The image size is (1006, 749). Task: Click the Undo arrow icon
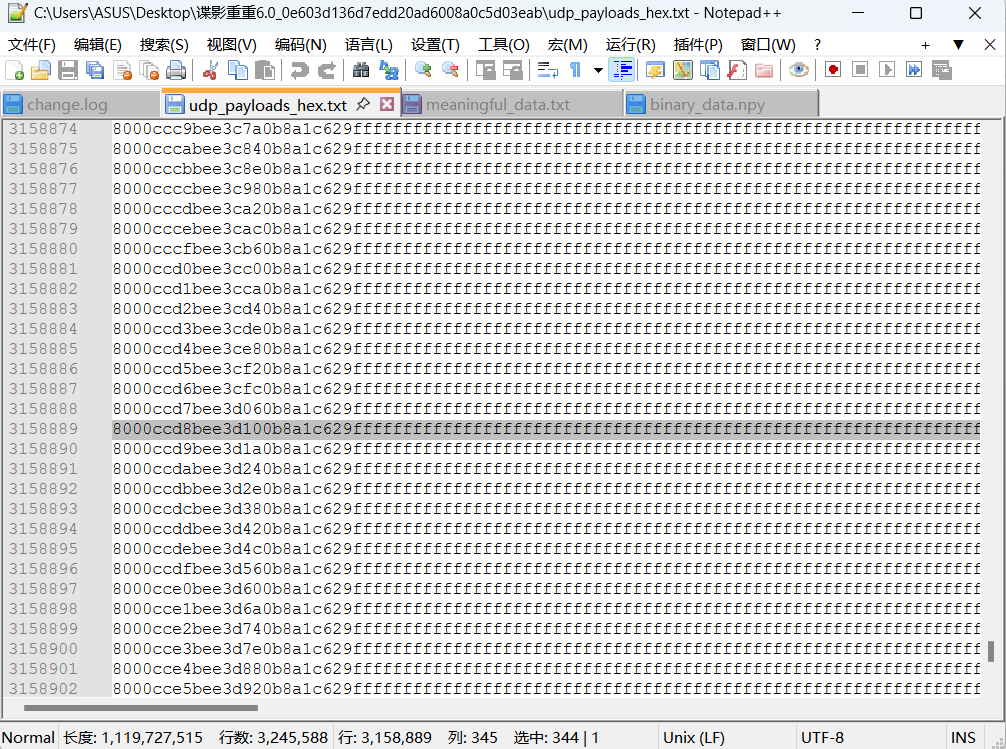click(299, 70)
